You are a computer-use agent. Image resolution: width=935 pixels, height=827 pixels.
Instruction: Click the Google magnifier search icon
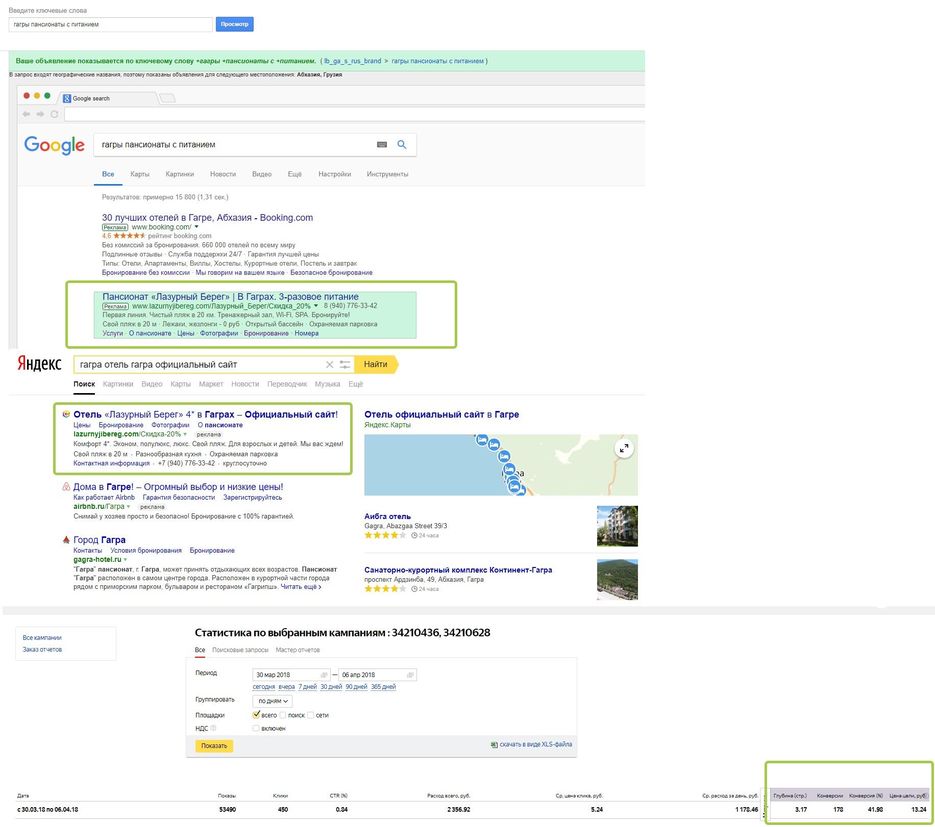pyautogui.click(x=402, y=144)
